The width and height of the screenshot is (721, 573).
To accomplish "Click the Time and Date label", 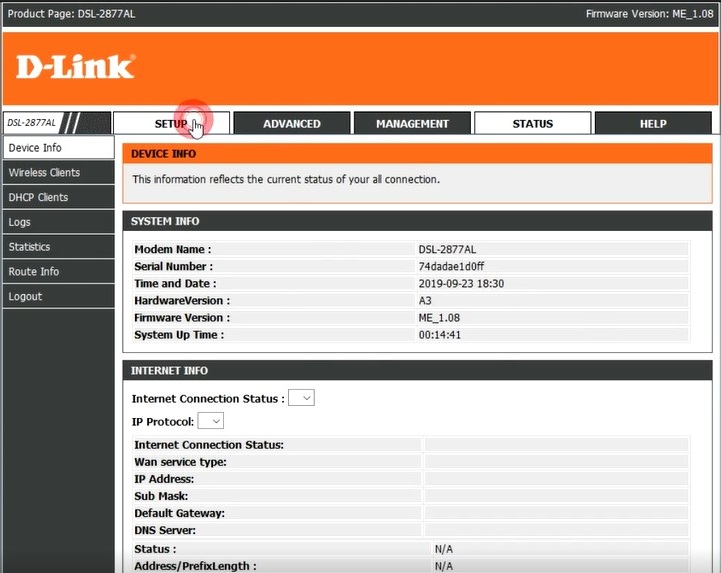I will tap(175, 283).
